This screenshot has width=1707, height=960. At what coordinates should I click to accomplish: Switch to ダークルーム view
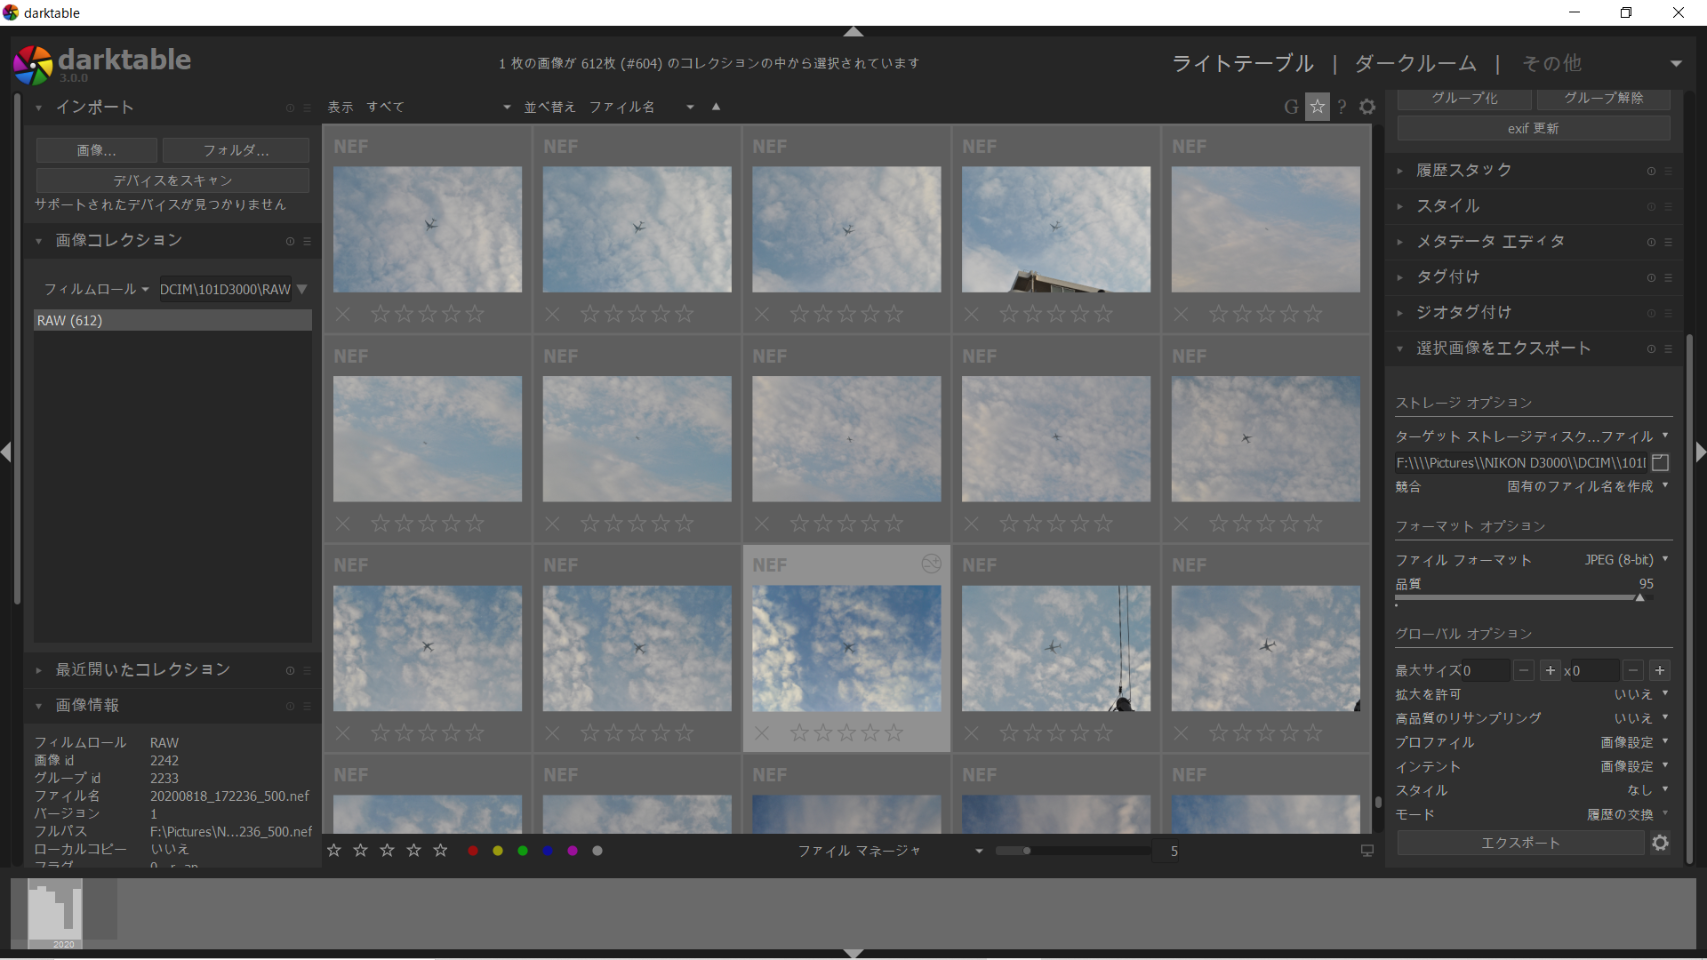tap(1414, 64)
